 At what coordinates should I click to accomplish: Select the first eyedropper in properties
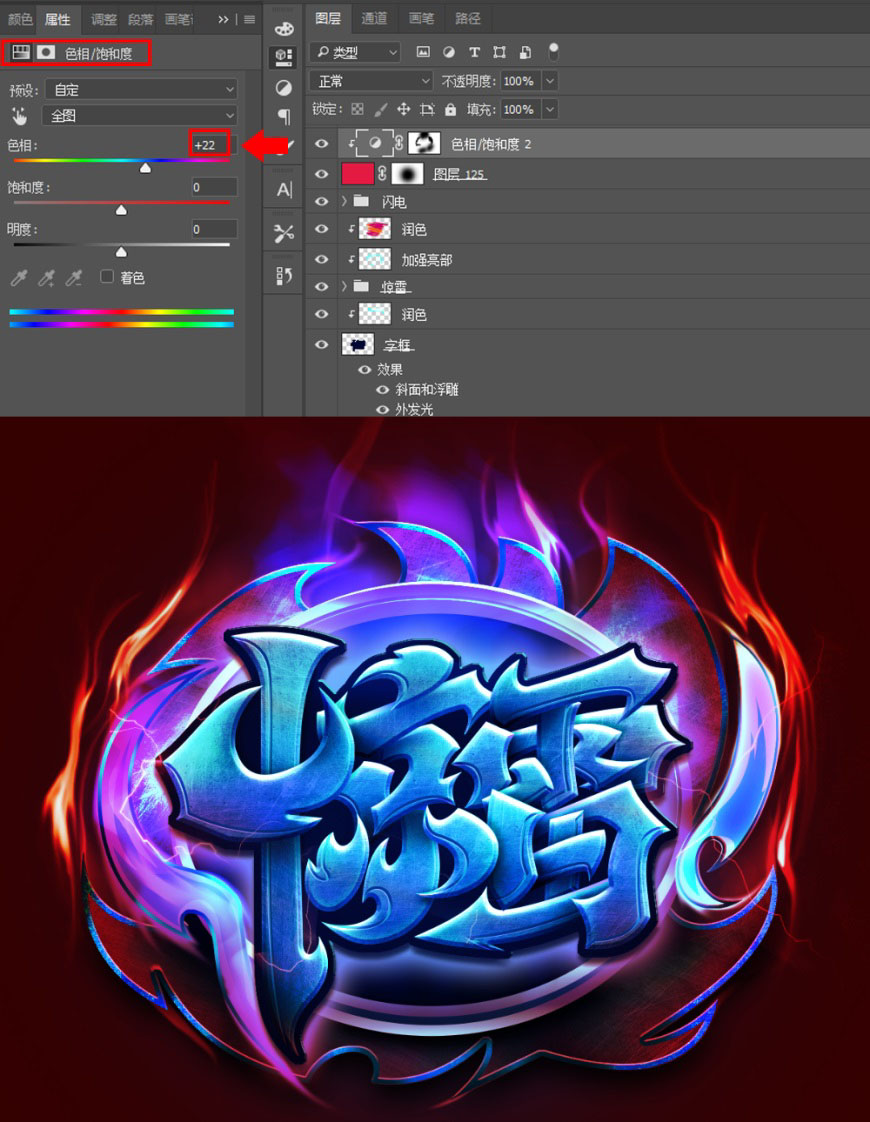pyautogui.click(x=19, y=278)
